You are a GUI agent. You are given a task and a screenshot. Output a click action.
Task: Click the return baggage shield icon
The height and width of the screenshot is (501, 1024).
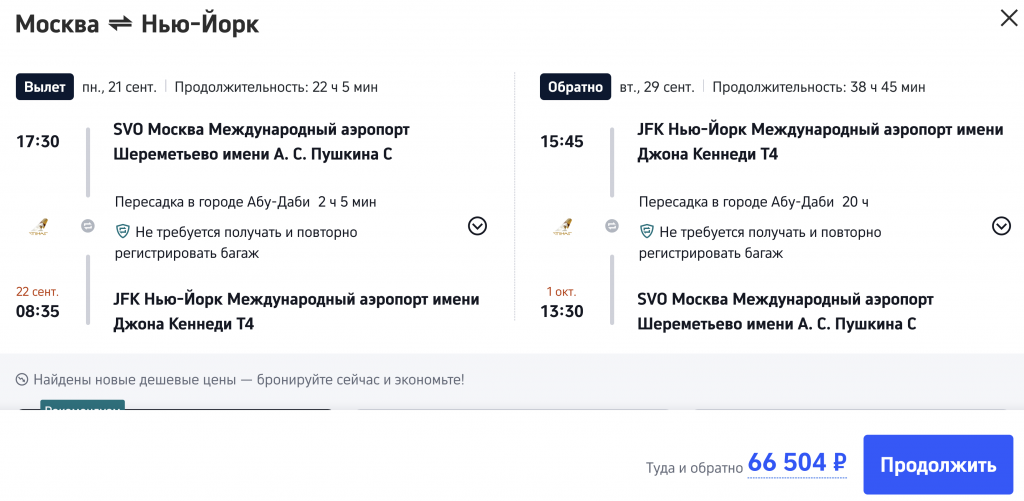[x=647, y=232]
